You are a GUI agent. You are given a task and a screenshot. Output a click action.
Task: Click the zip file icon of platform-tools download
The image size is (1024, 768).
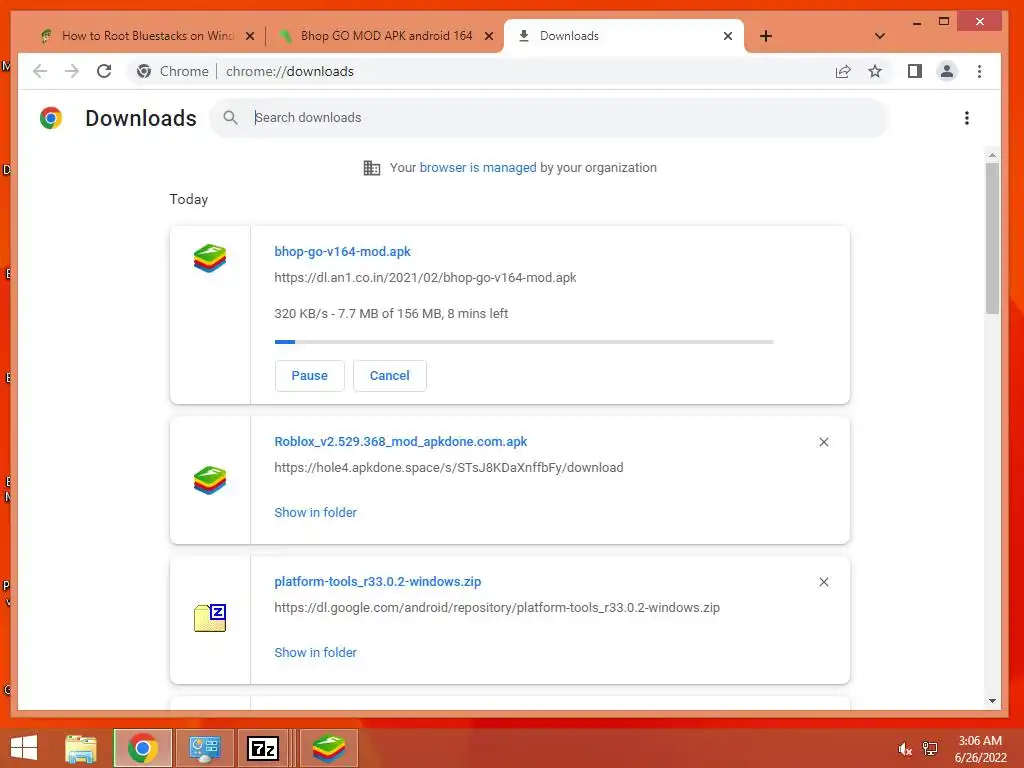click(x=210, y=618)
